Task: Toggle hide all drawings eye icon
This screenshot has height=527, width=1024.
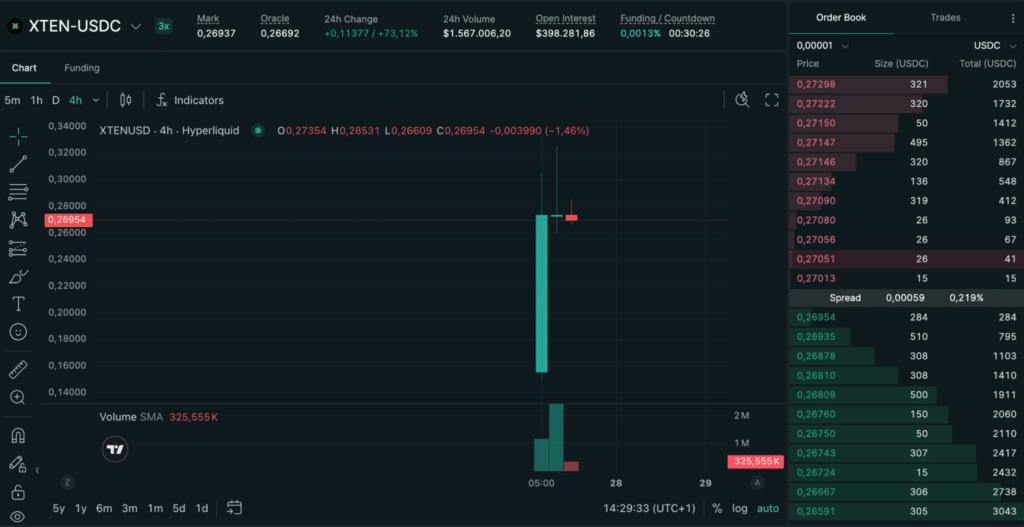Action: [x=18, y=517]
